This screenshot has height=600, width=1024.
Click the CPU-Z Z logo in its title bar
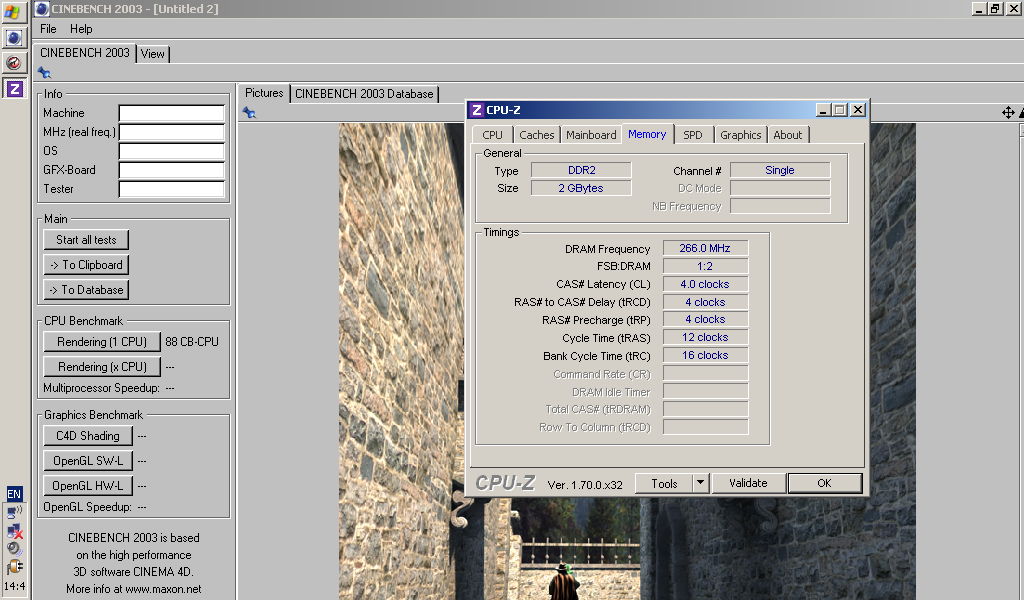coord(477,110)
